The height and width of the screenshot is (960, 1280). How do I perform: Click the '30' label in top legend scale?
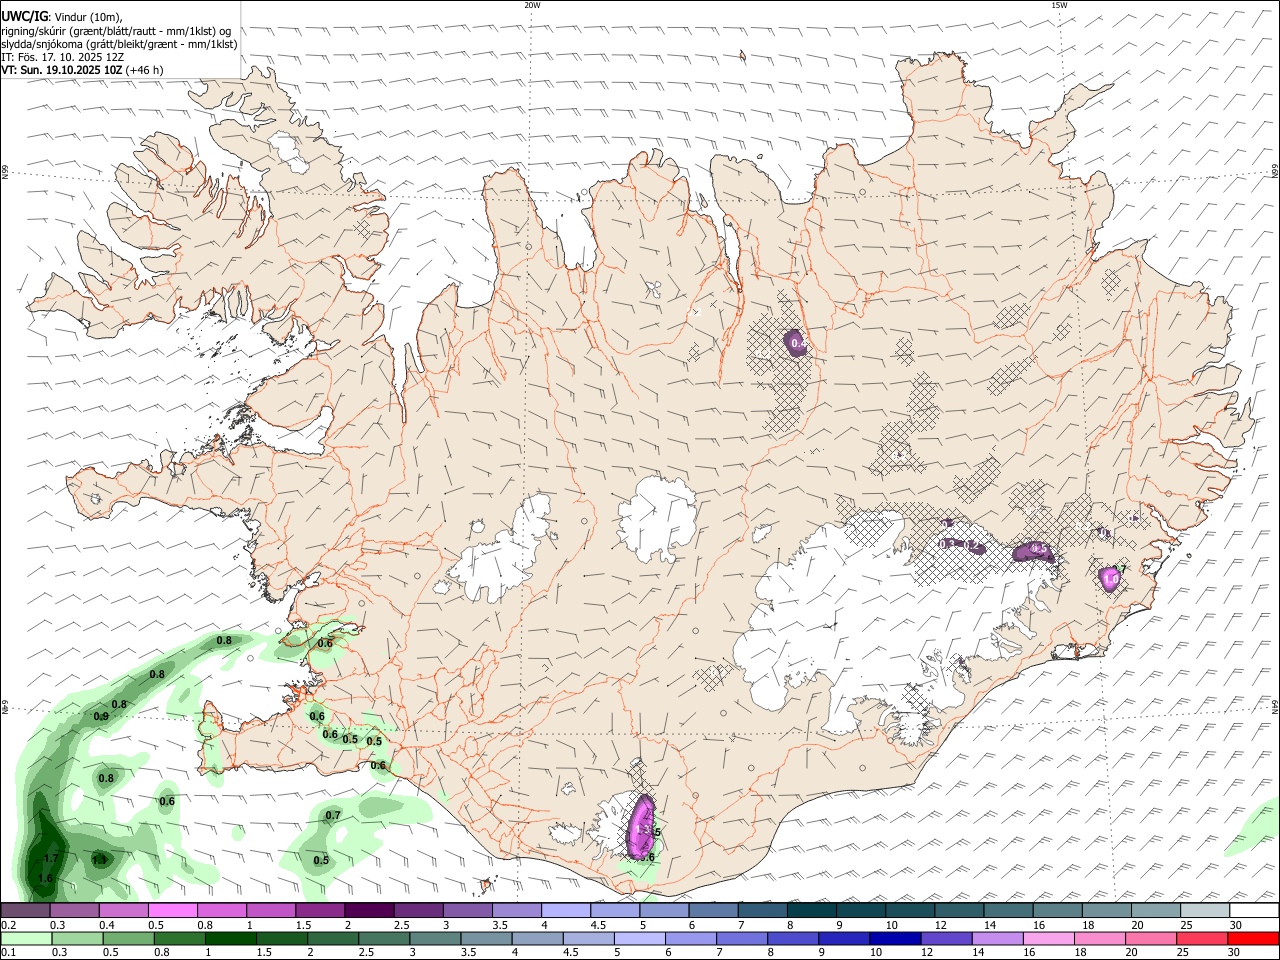(1236, 925)
